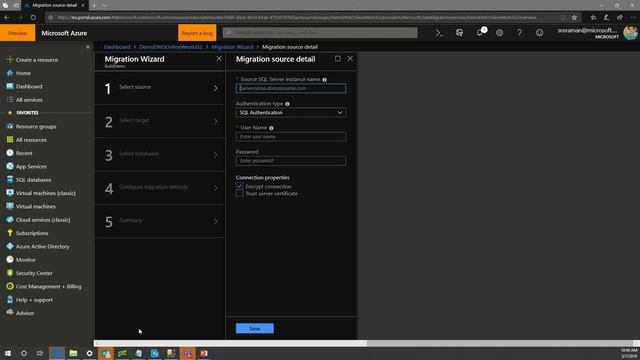Click Subscriptions key icon
This screenshot has height=360, width=640.
(10, 233)
